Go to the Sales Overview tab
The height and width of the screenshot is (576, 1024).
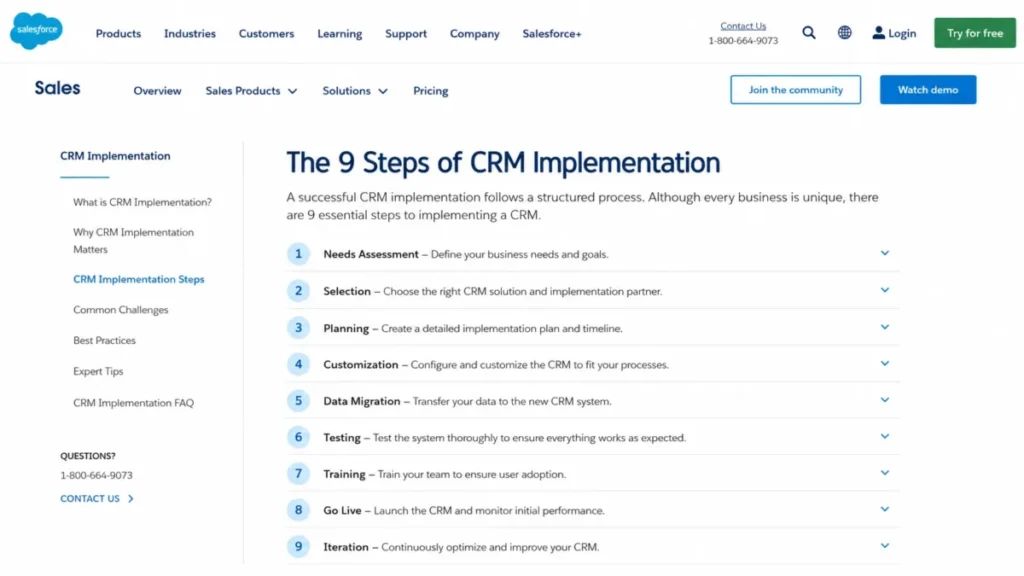[x=157, y=91]
